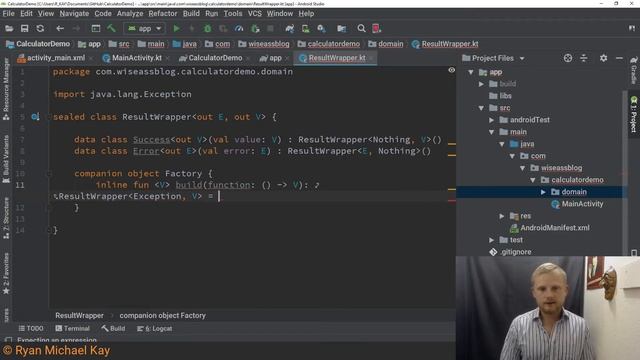
Task: Click the Scroll from Source target icon
Action: (568, 58)
